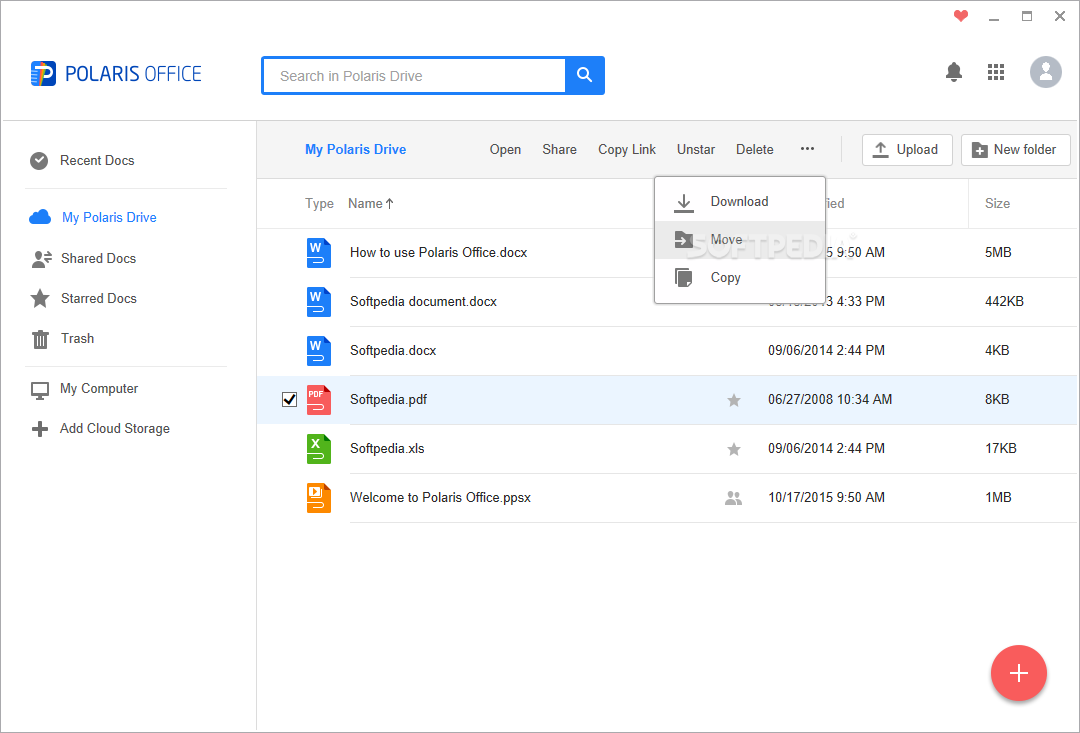The height and width of the screenshot is (733, 1080).
Task: Click the Copy pages icon in the menu
Action: coord(683,278)
